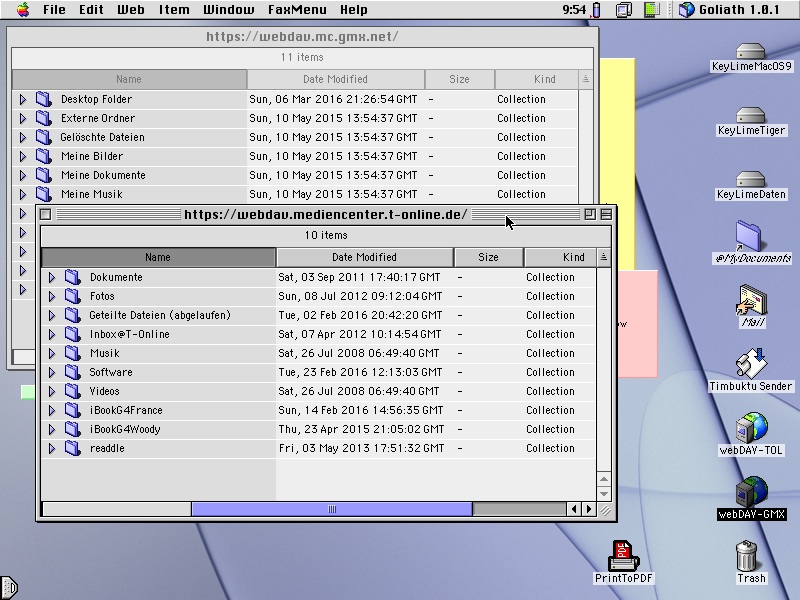800x600 pixels.
Task: Toggle sort order in GMX window
Action: [x=586, y=79]
